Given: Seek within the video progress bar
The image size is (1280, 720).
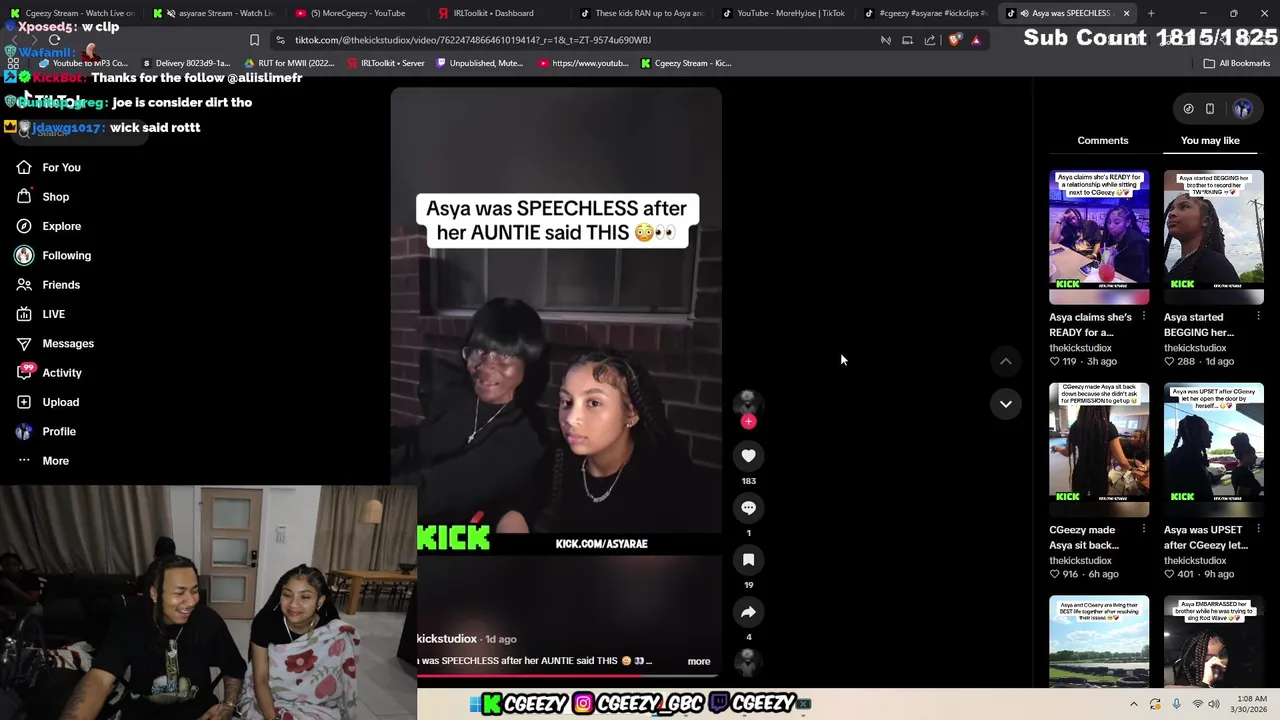Looking at the screenshot, I should 567,674.
